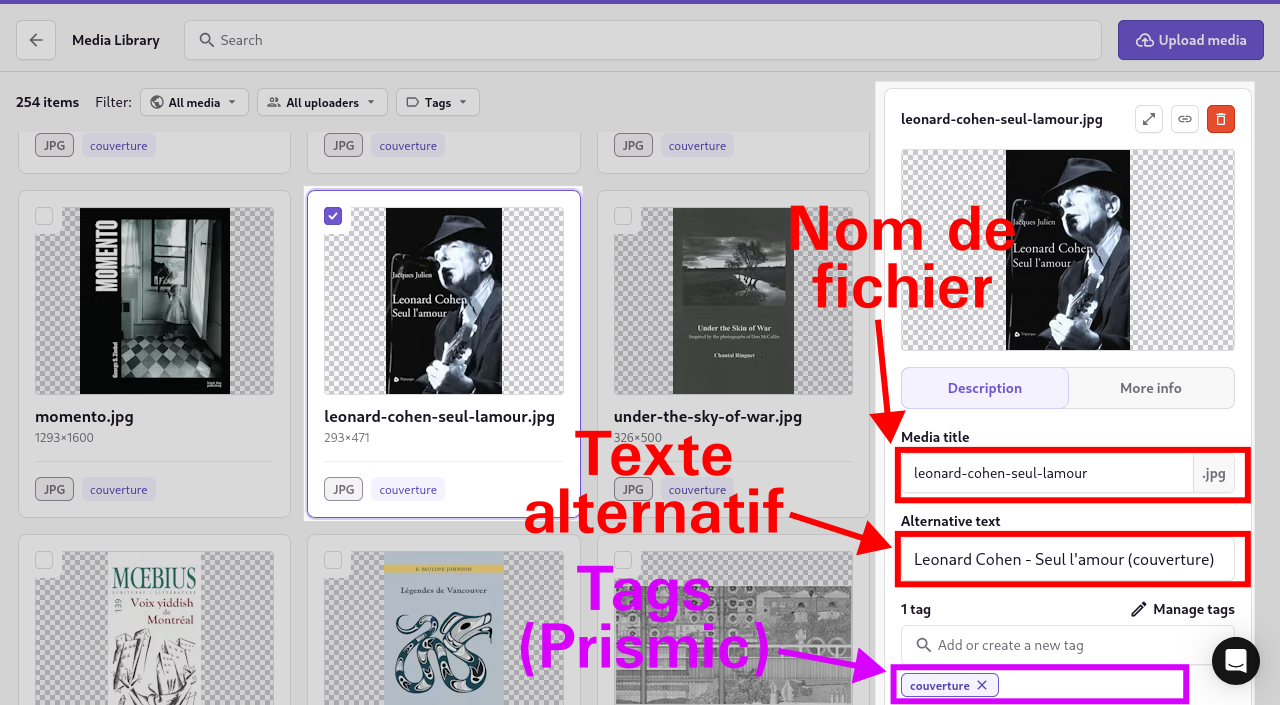Select the Leonard Cohen cover thumbnail in grid

[x=444, y=301]
